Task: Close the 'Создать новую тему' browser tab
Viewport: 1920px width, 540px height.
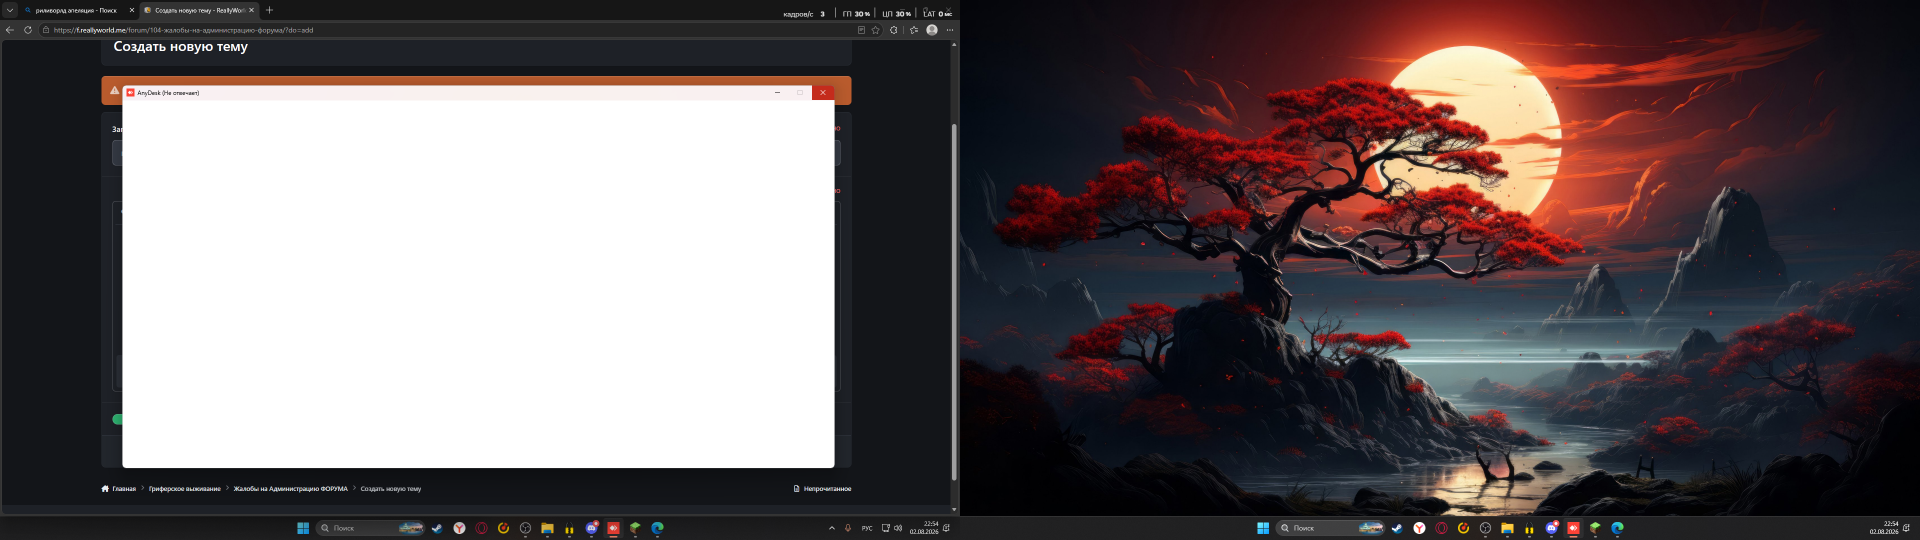Action: (x=251, y=10)
